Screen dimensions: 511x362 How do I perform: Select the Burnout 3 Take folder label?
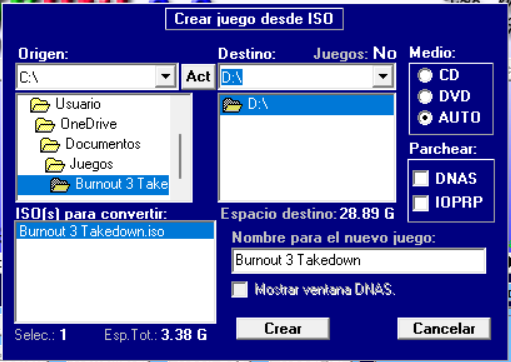pyautogui.click(x=121, y=184)
